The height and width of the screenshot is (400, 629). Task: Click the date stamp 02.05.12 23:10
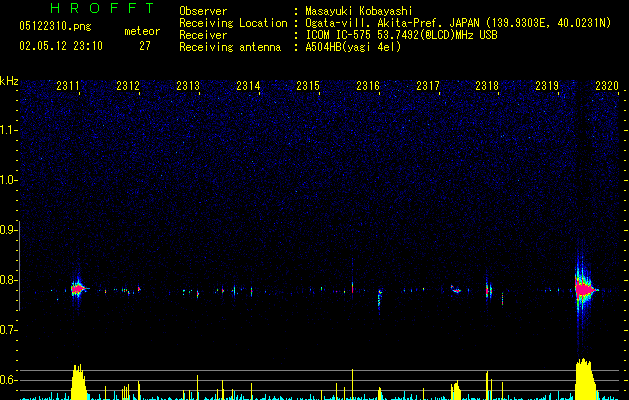pos(61,46)
